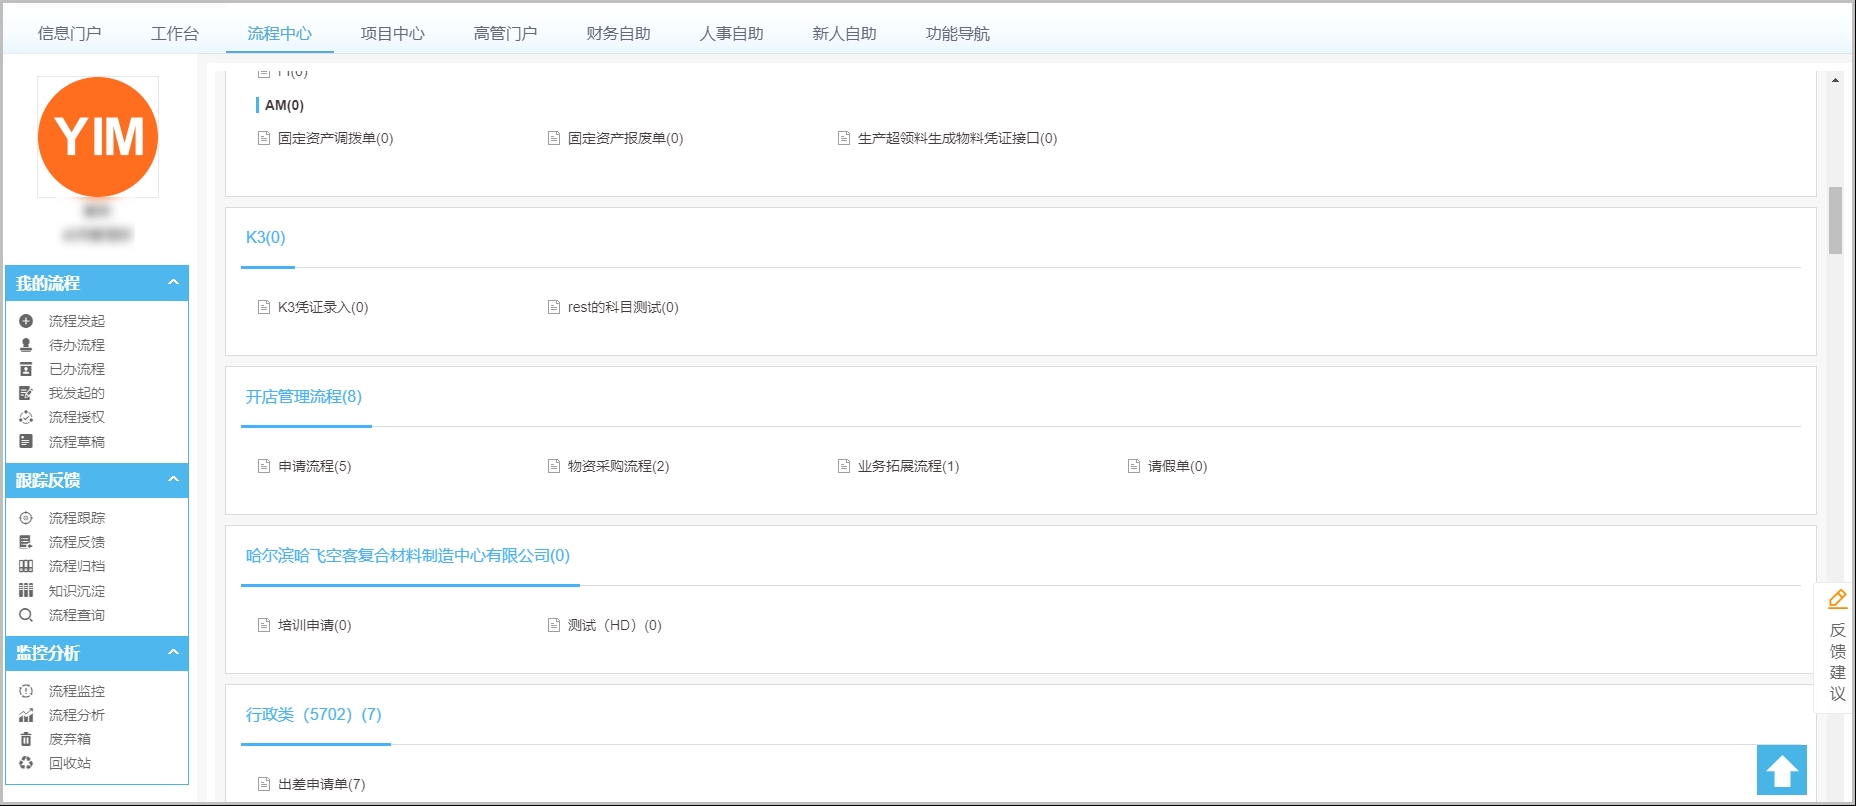Click the YIM user avatar
Image resolution: width=1856 pixels, height=806 pixels.
[x=98, y=137]
